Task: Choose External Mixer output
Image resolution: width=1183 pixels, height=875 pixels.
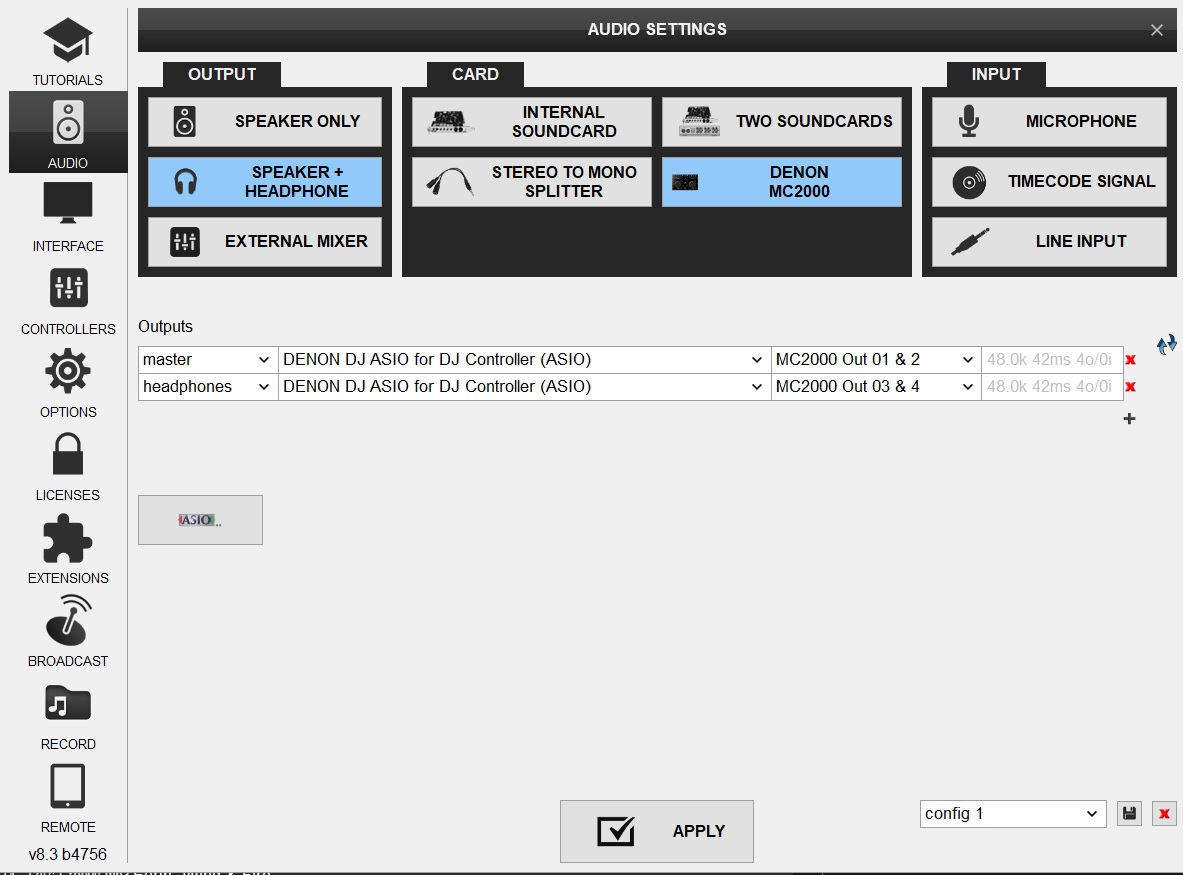Action: (x=265, y=241)
